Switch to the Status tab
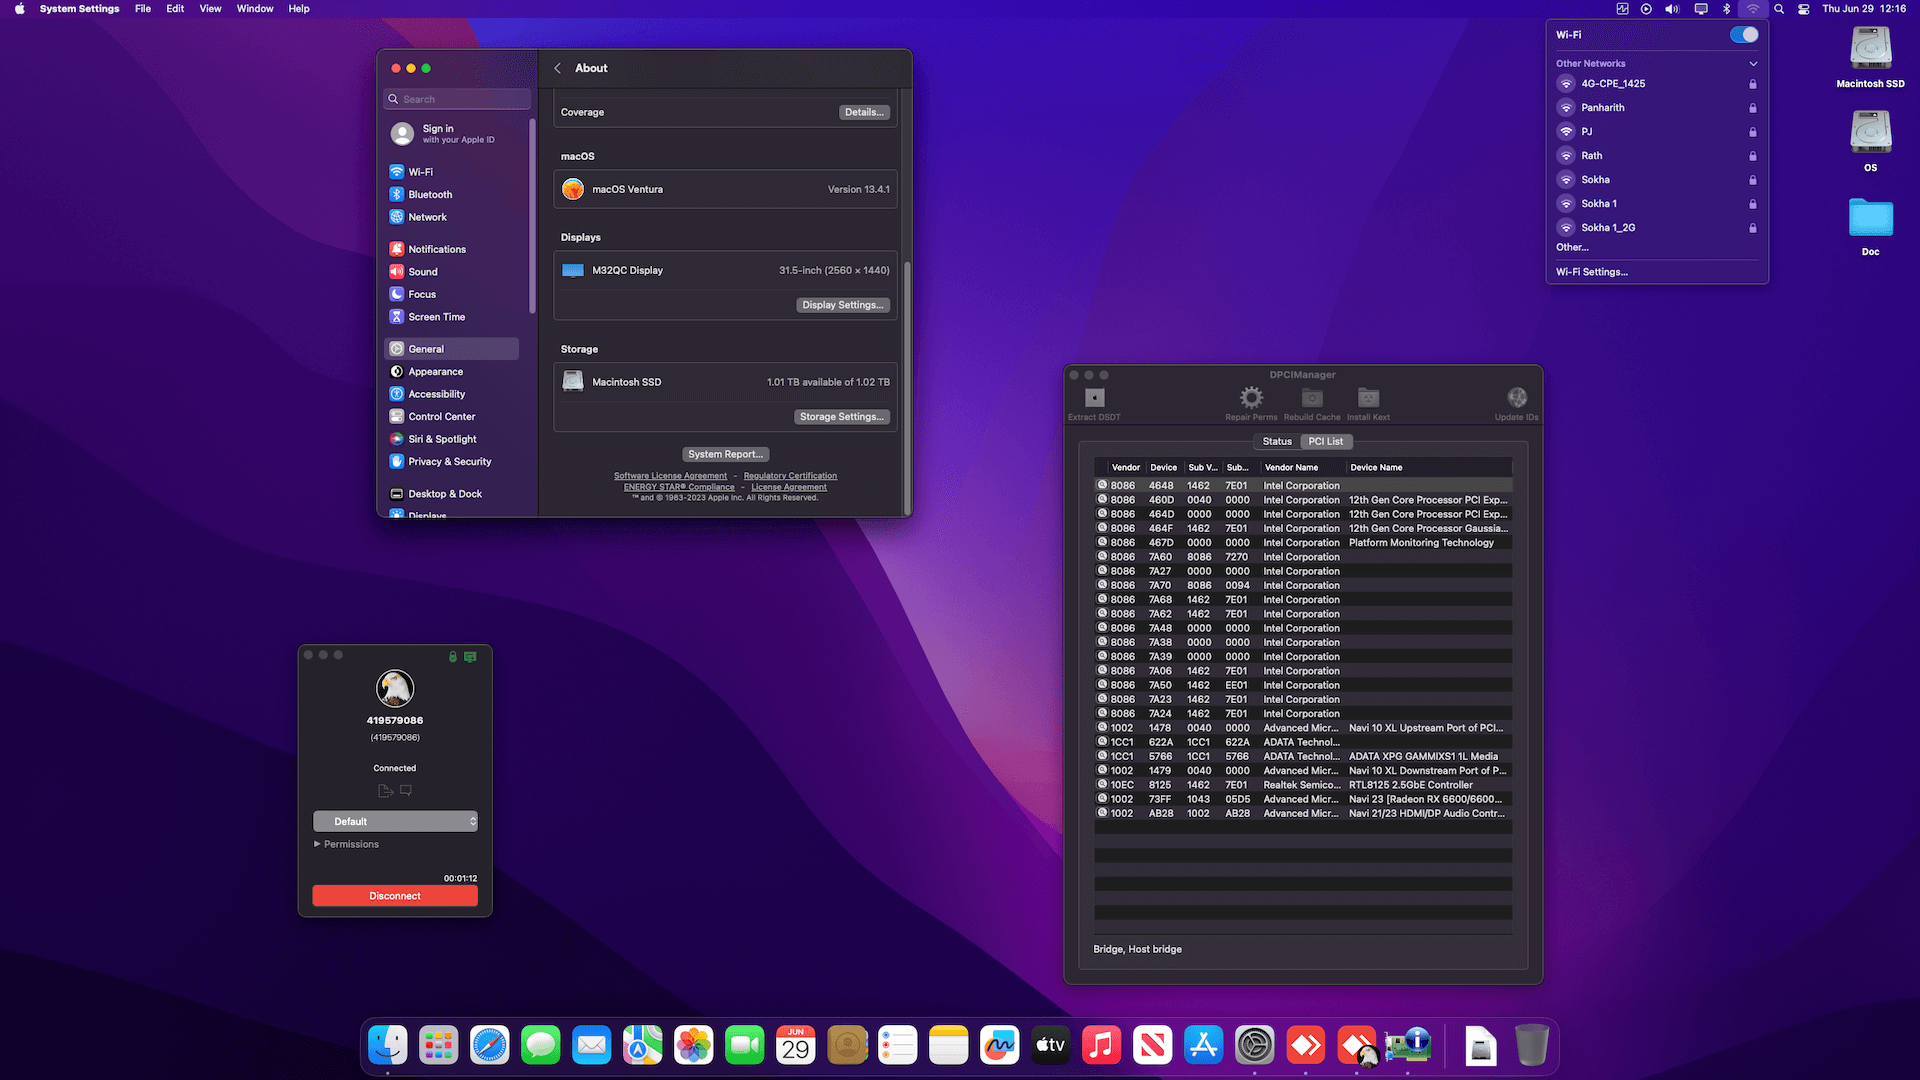This screenshot has width=1920, height=1080. coord(1276,442)
